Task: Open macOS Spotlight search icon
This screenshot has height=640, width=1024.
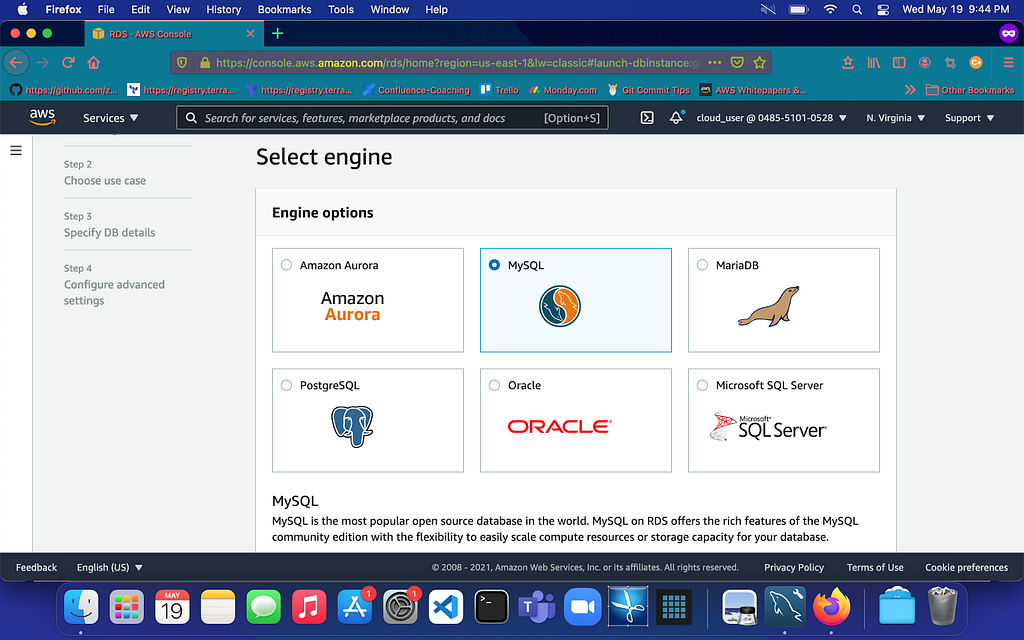Action: pos(857,10)
